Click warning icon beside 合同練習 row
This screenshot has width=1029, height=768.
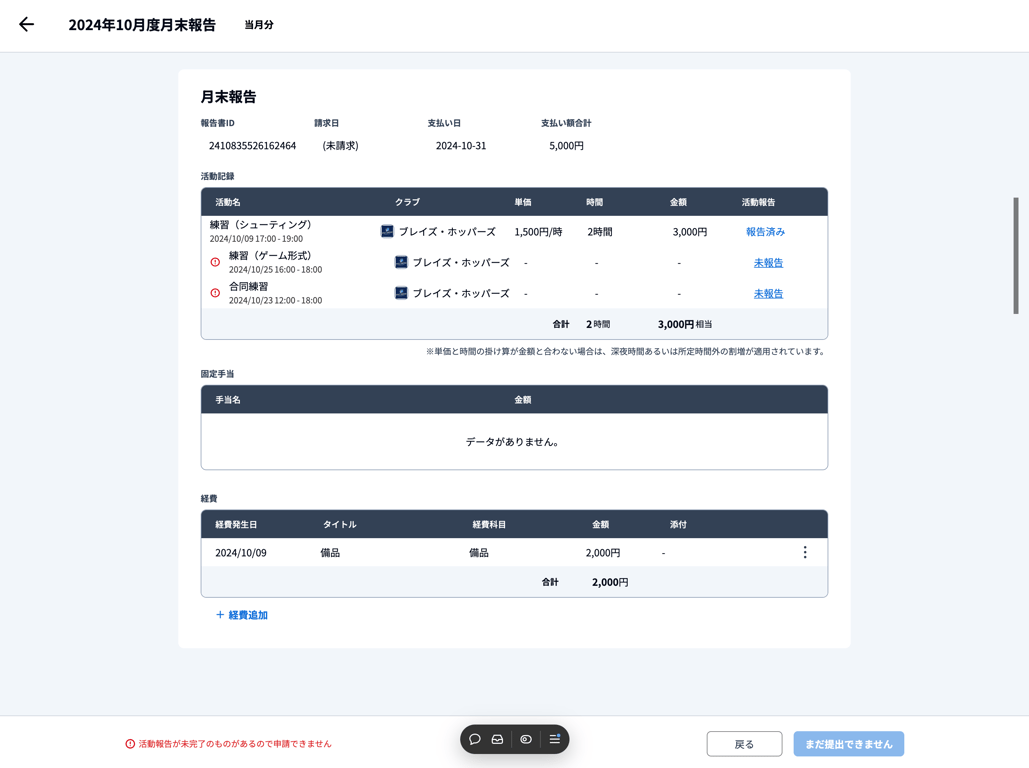coord(215,293)
